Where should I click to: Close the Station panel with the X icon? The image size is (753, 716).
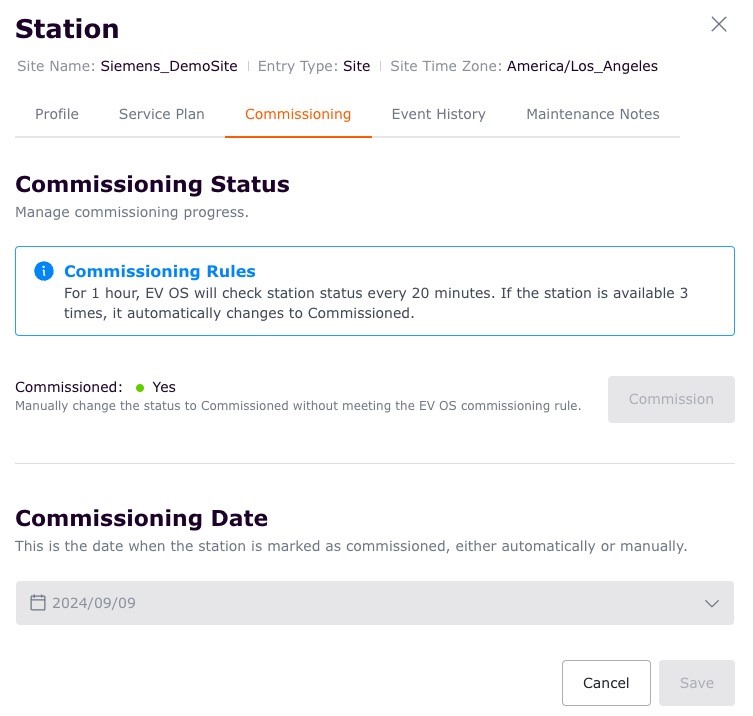718,25
